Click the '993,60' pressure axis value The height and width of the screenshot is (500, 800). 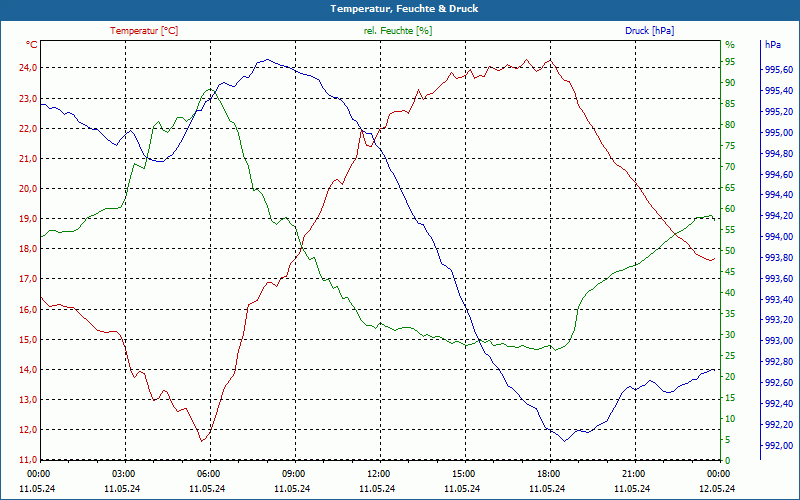point(779,279)
